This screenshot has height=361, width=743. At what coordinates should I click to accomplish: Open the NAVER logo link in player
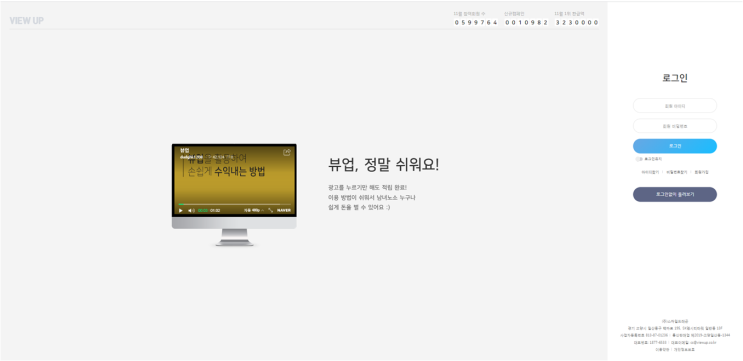[x=284, y=210]
